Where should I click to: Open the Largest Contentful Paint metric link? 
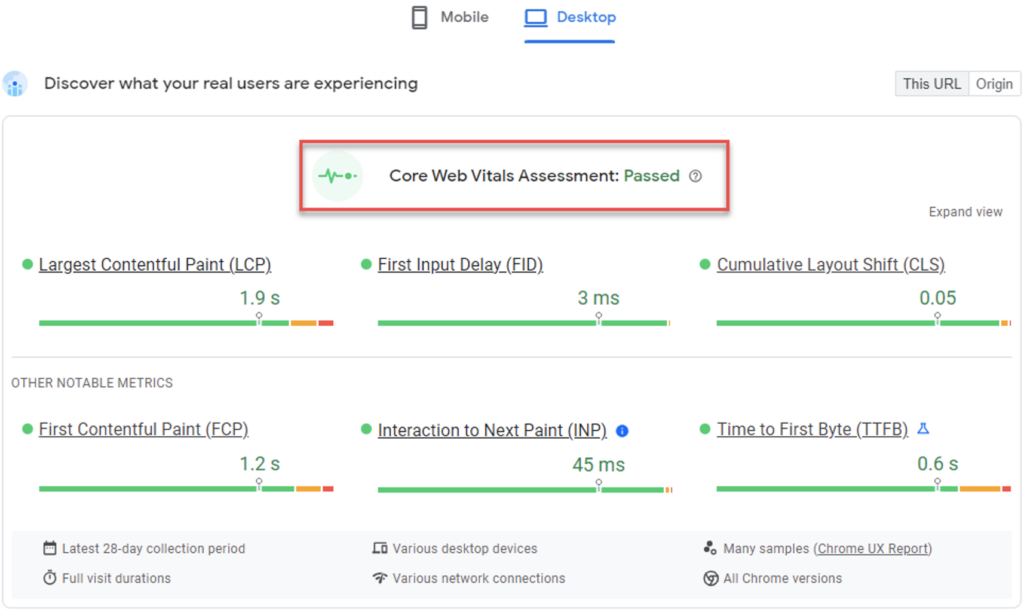click(x=154, y=264)
